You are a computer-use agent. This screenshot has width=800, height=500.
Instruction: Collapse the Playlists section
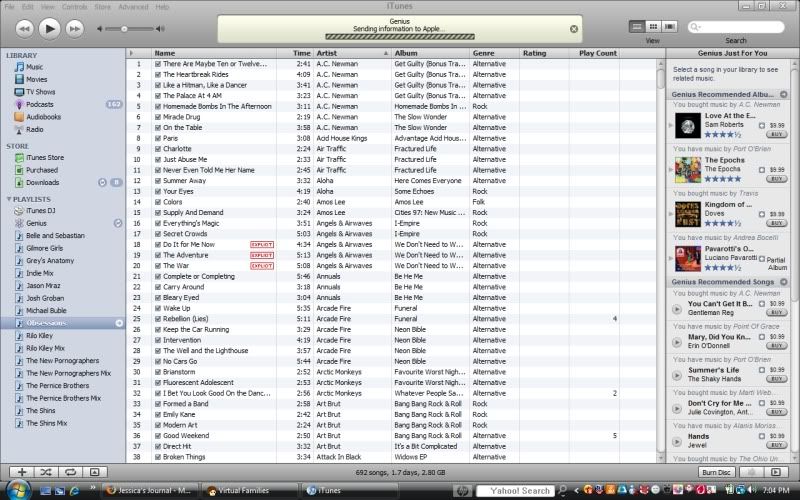(x=9, y=199)
